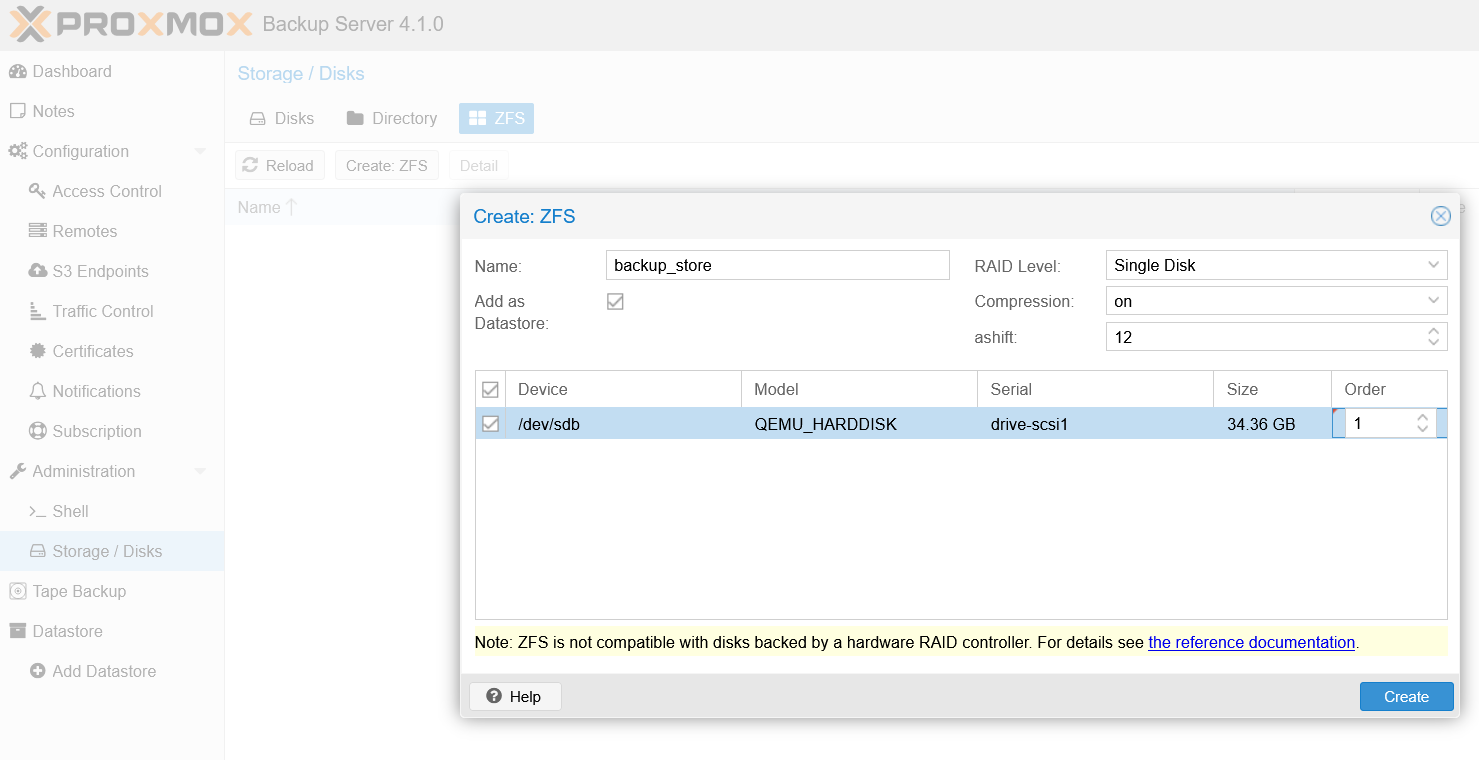Viewport: 1479px width, 760px height.
Task: Open the reference documentation link
Action: coord(1251,642)
